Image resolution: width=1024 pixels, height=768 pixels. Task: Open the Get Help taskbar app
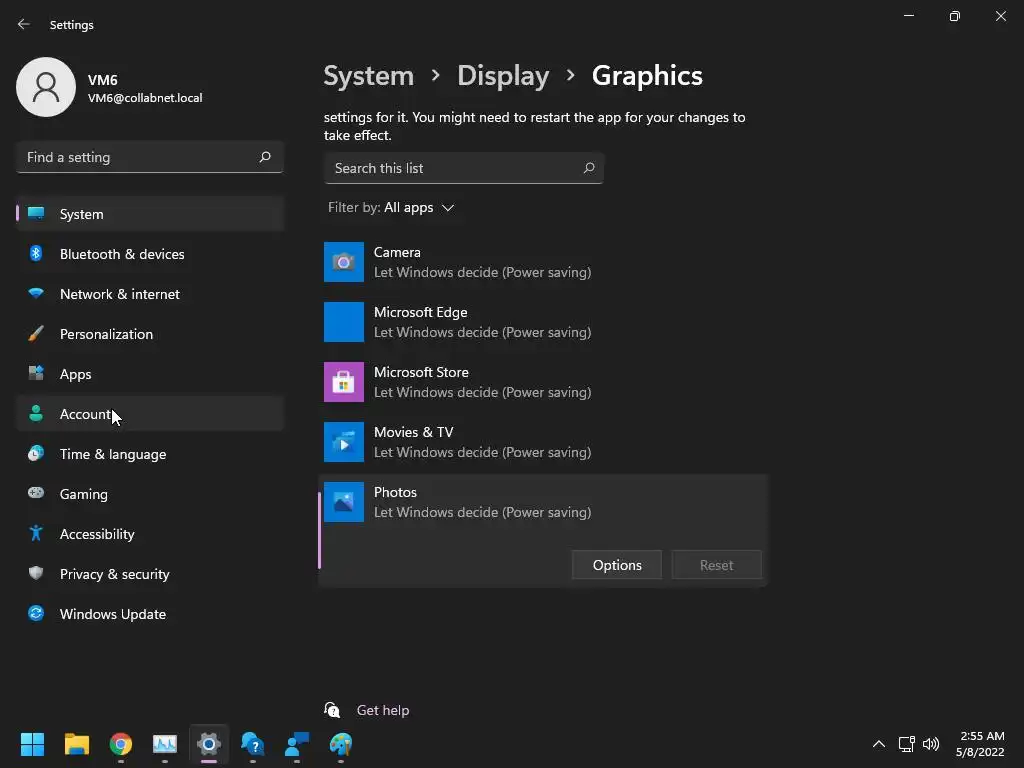click(253, 744)
